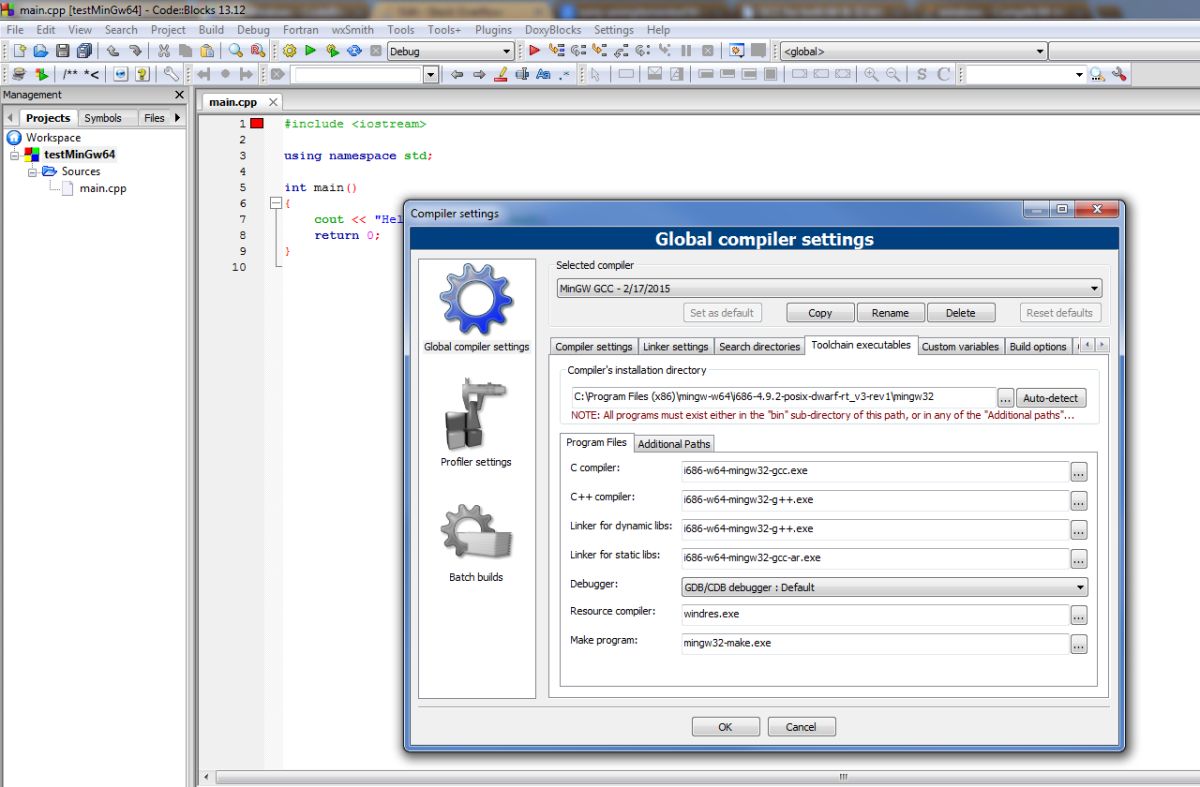Switch to the Symbols tab in Management

tap(103, 118)
